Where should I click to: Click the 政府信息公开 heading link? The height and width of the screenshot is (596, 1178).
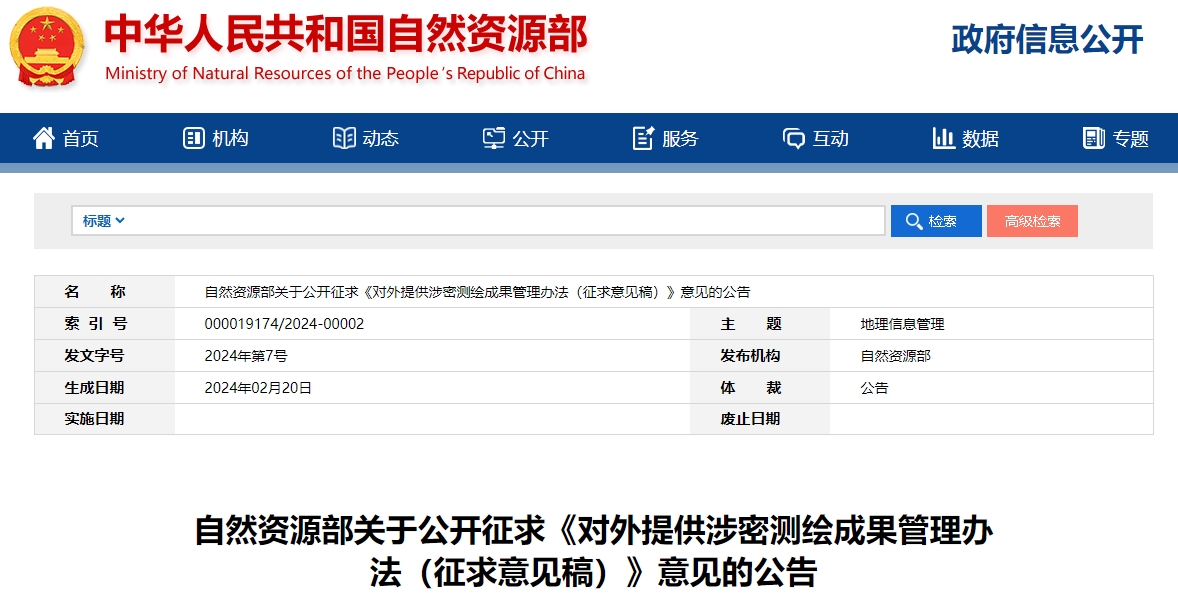(1047, 39)
